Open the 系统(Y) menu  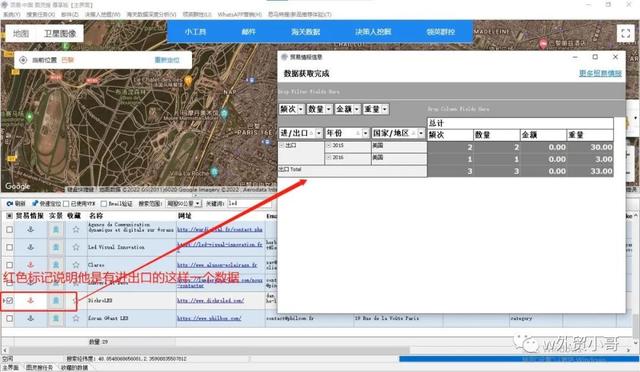pyautogui.click(x=11, y=14)
